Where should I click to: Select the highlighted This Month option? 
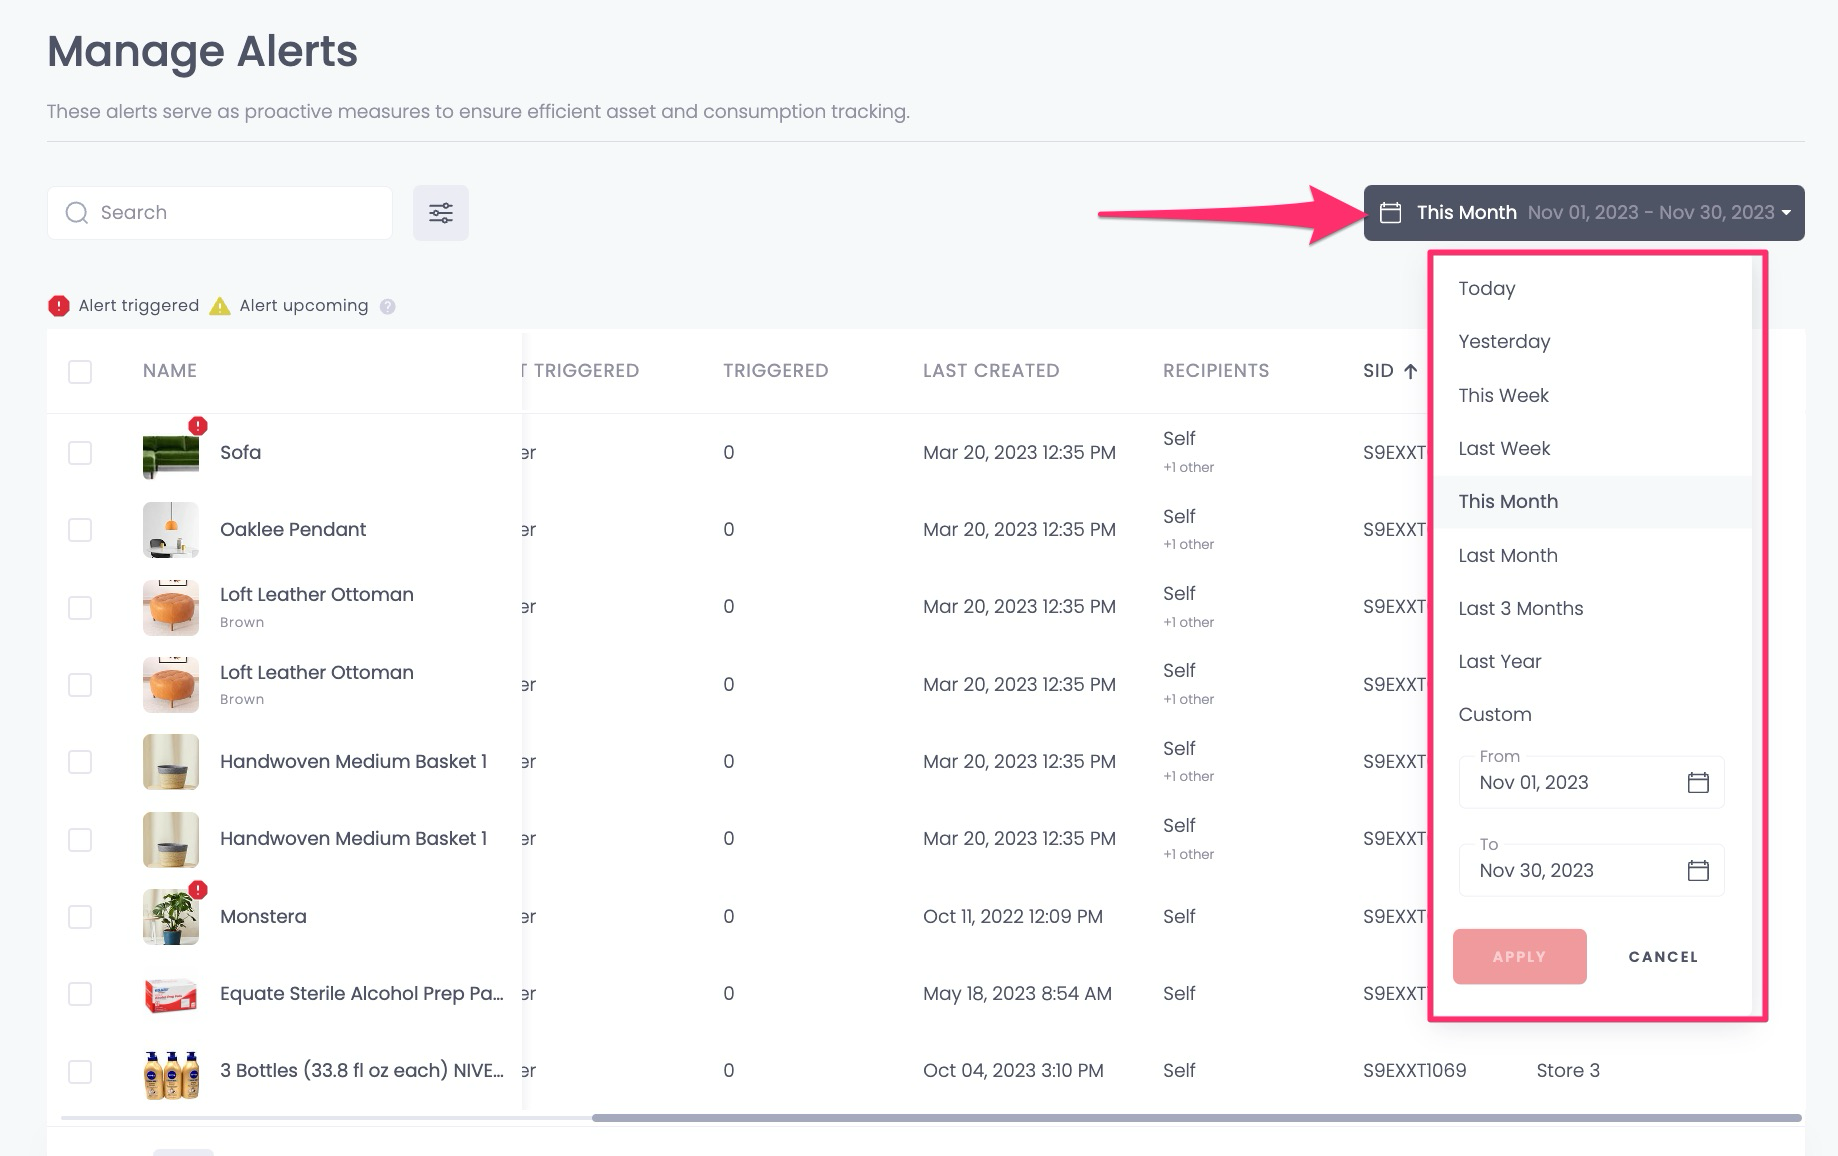1594,502
